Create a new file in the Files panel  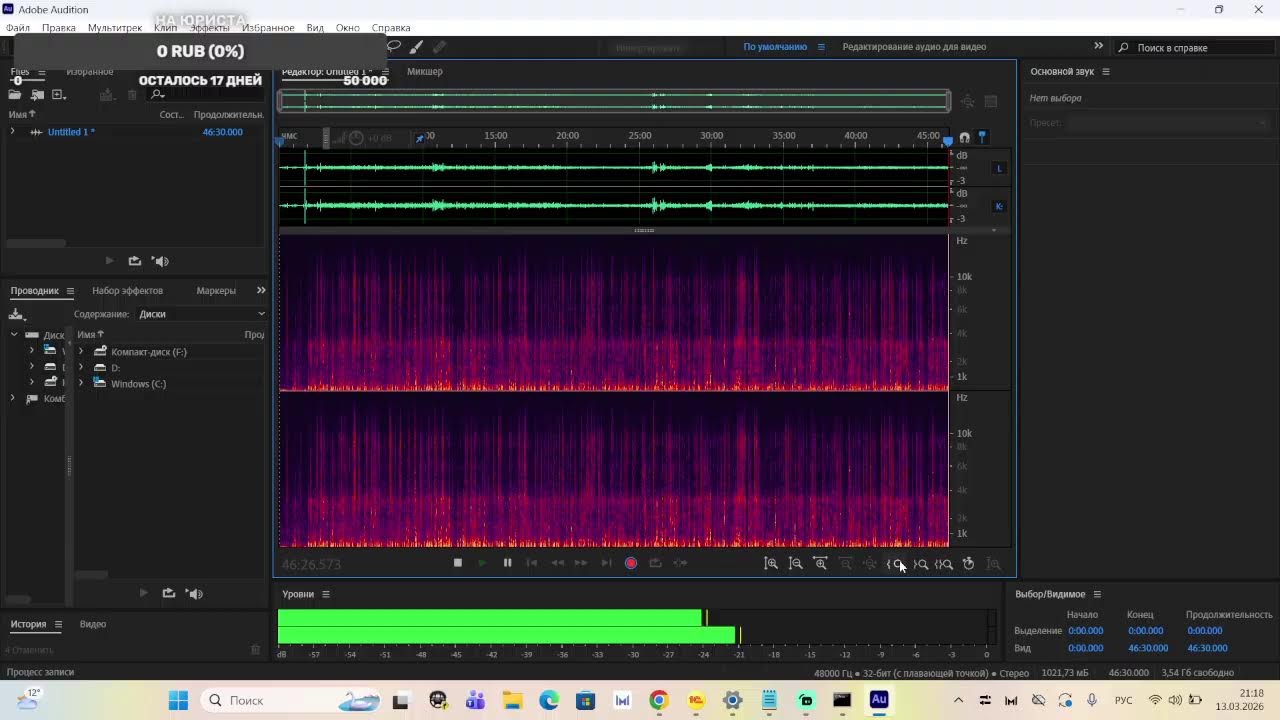point(59,95)
